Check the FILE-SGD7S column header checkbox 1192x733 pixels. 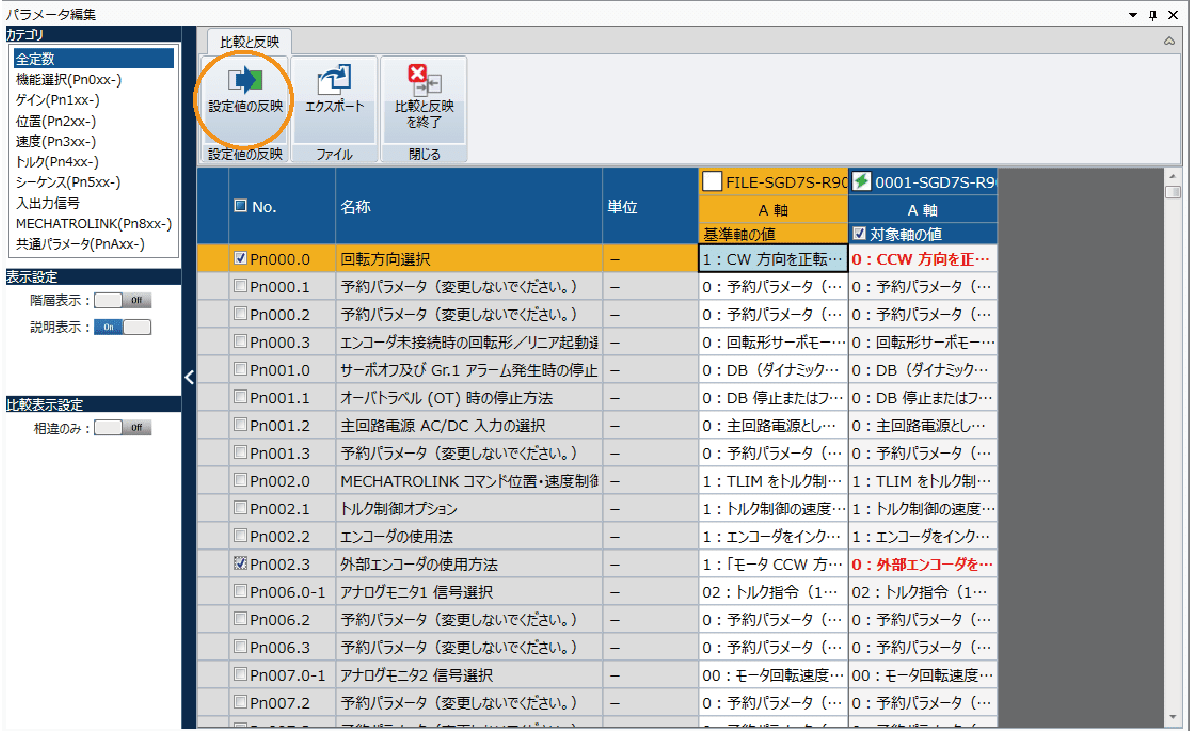coord(712,181)
